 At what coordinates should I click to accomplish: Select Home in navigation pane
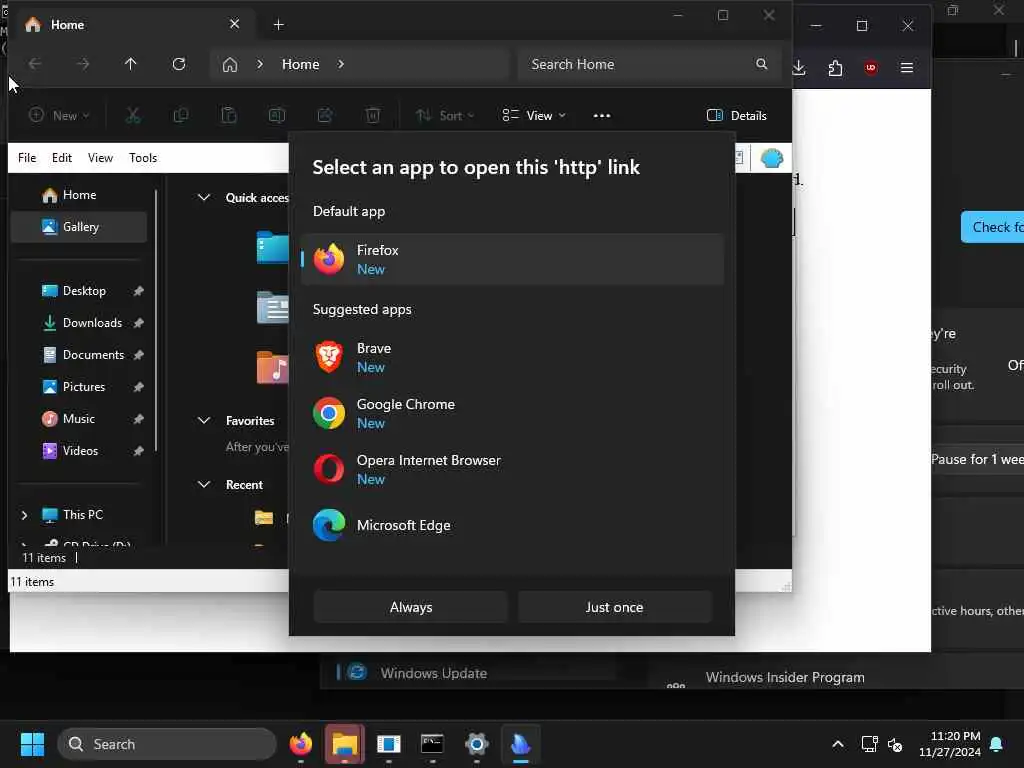(x=79, y=195)
